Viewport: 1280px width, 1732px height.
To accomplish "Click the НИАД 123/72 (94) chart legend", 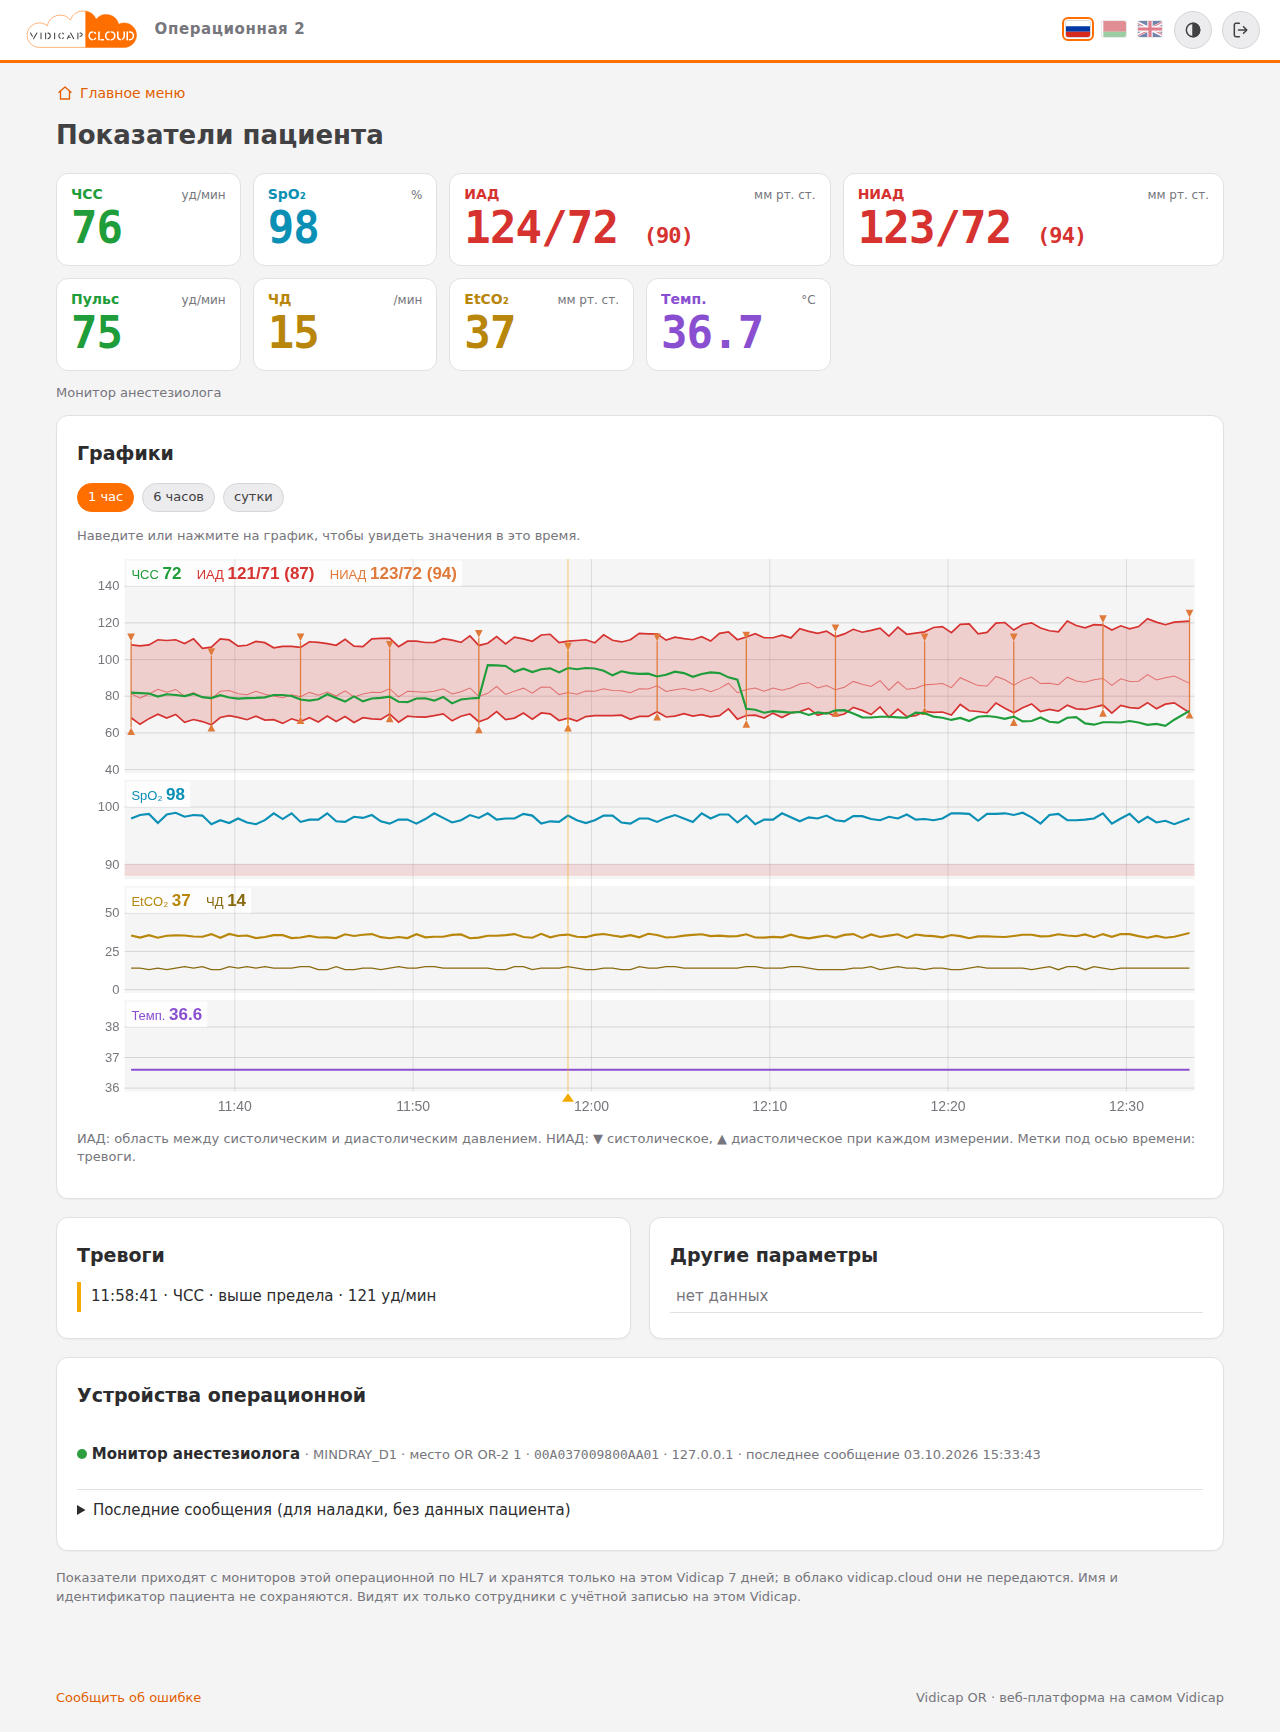I will tap(393, 574).
